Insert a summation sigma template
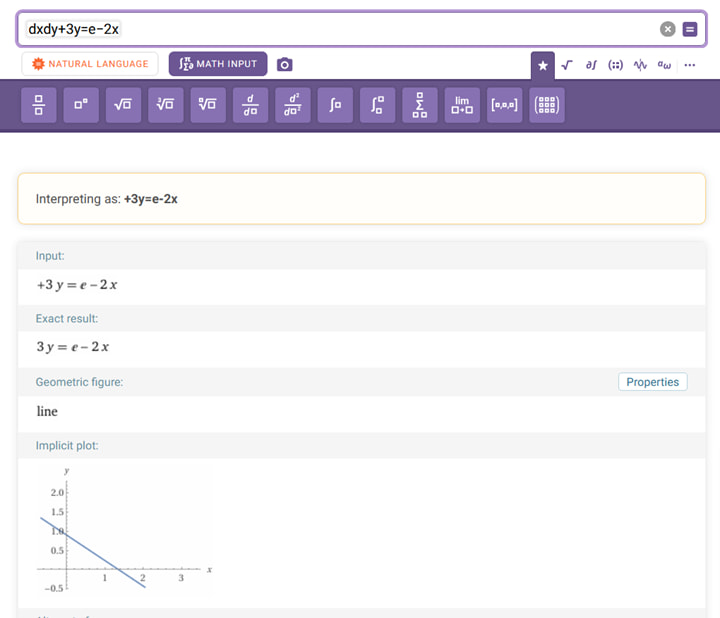 420,105
